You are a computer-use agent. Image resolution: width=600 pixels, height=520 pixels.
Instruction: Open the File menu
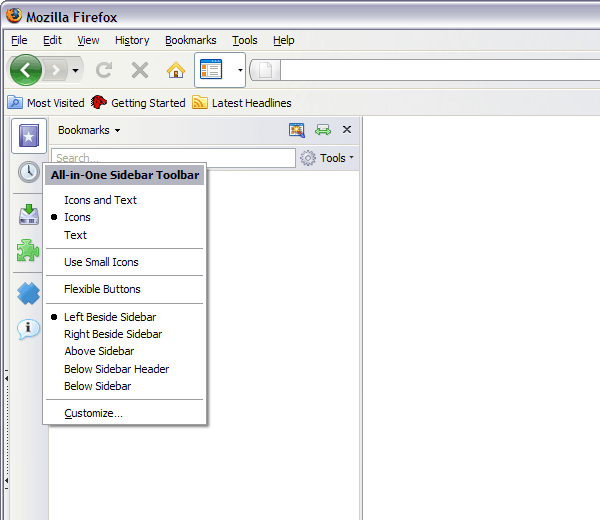[x=19, y=40]
